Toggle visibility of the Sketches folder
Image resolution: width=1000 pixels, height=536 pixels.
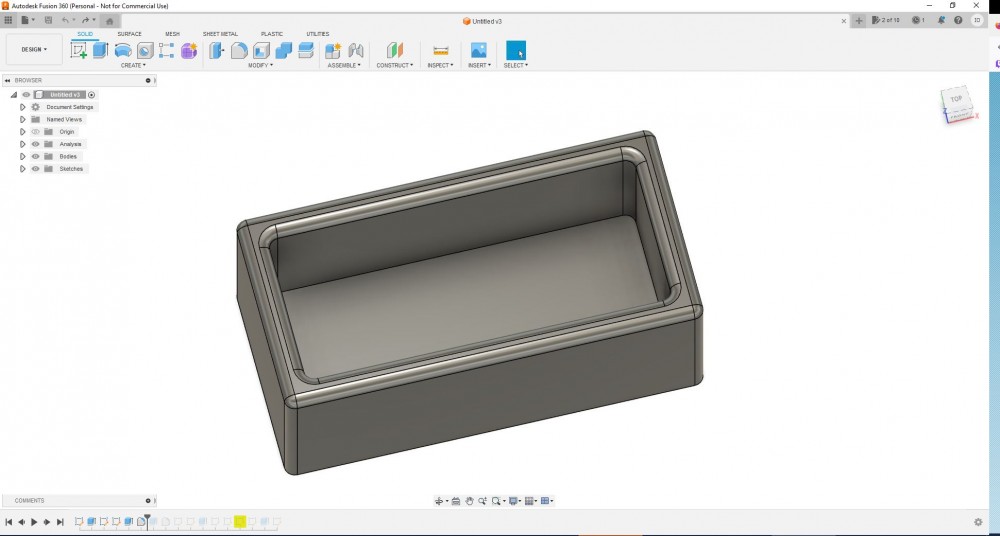pos(35,169)
